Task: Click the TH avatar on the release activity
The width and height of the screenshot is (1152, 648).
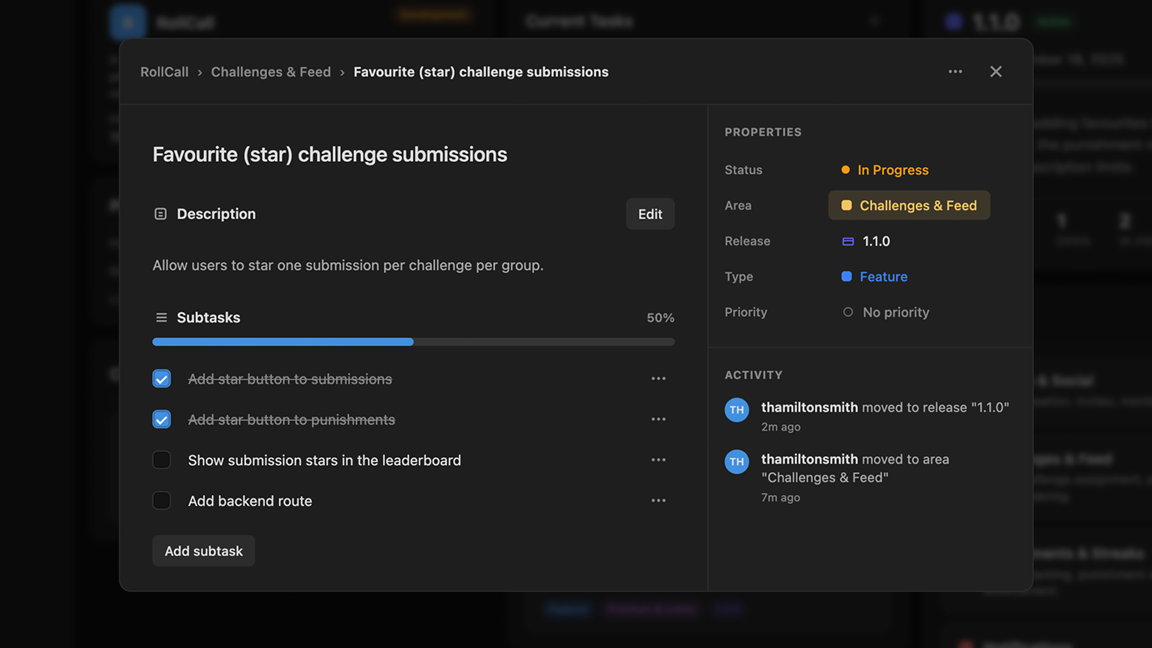Action: [737, 410]
